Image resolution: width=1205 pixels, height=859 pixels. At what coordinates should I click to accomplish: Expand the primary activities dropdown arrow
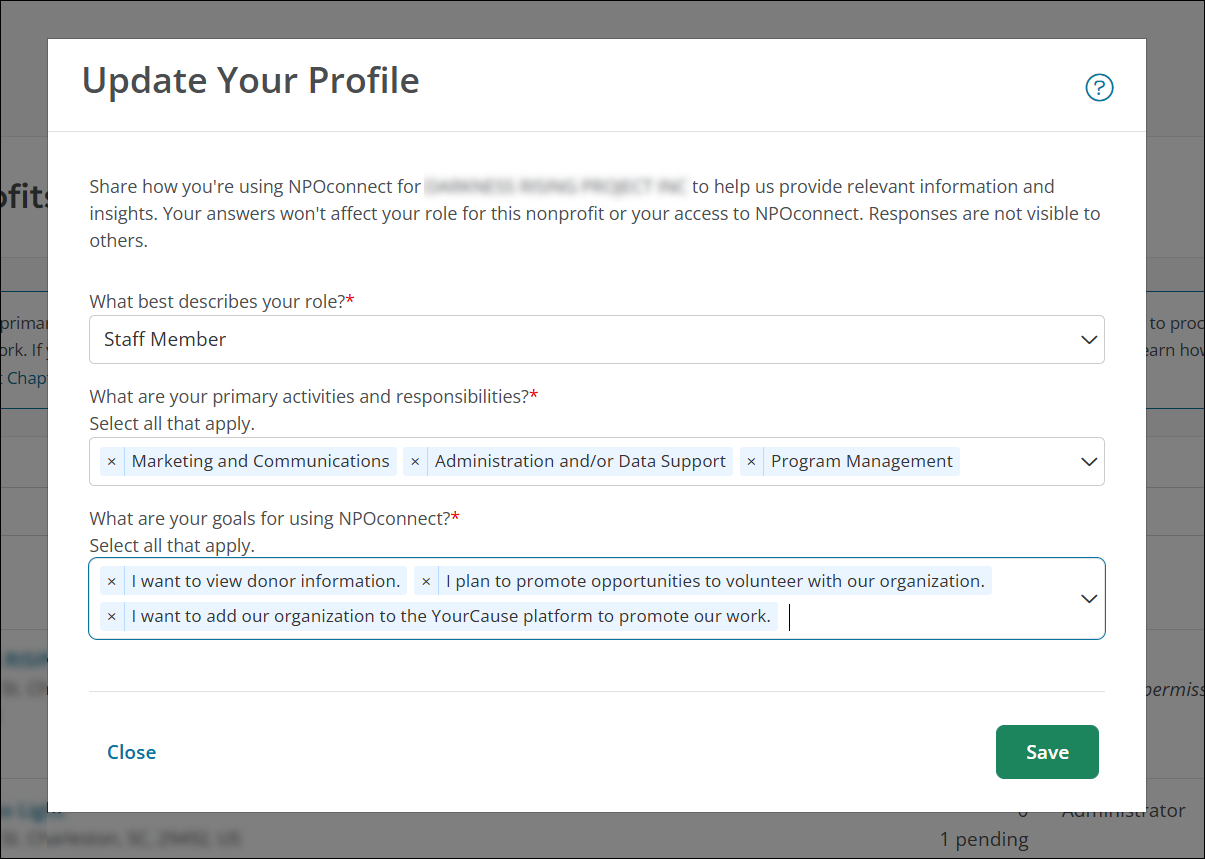[x=1089, y=462]
